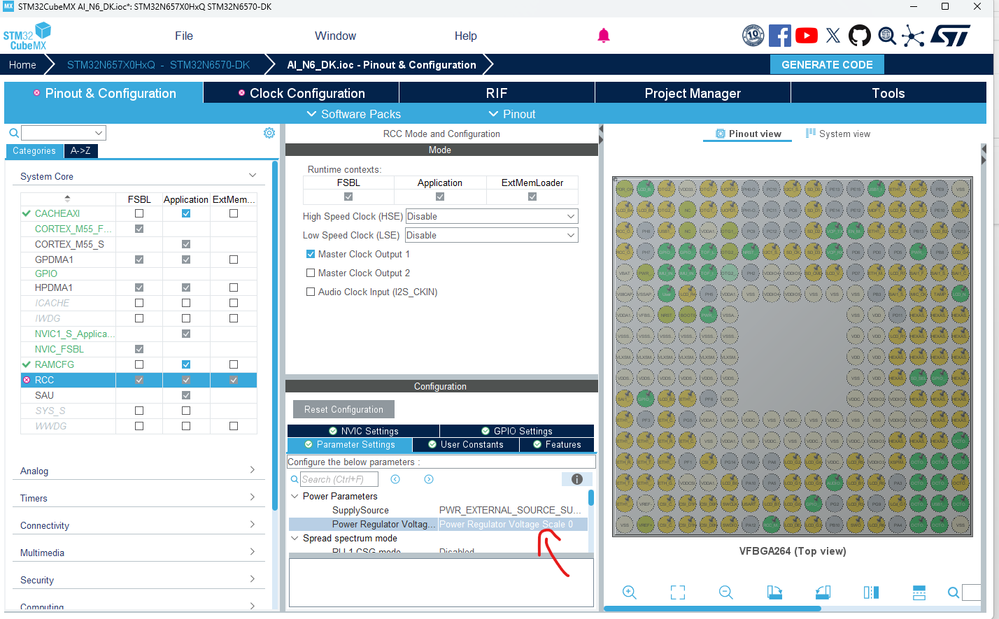Click the STM32CubeMX logo
The image size is (999, 619).
pos(27,36)
